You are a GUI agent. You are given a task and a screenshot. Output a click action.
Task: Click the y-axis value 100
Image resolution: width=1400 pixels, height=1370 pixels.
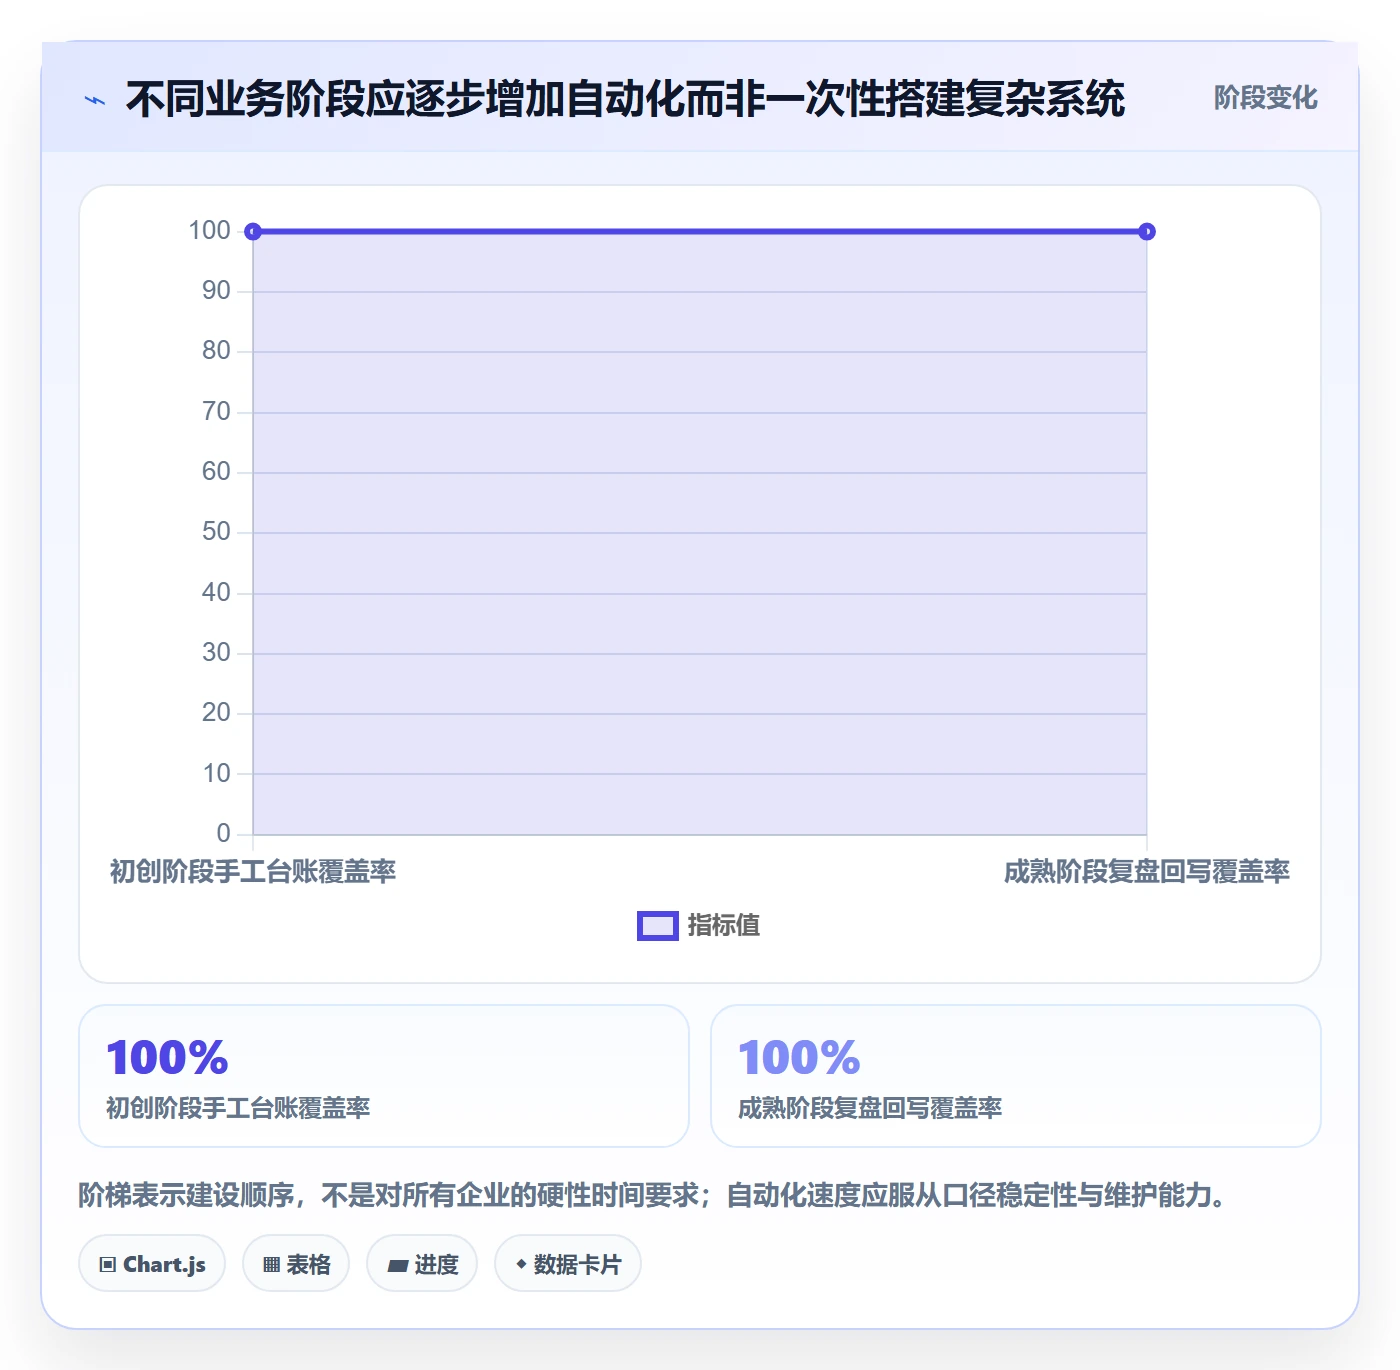pyautogui.click(x=210, y=231)
